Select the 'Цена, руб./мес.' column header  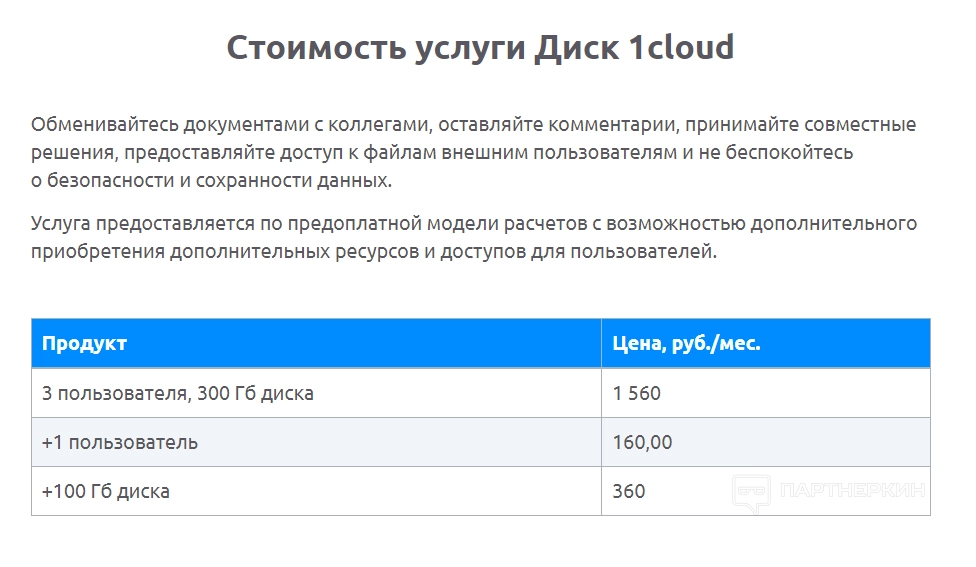(x=687, y=344)
